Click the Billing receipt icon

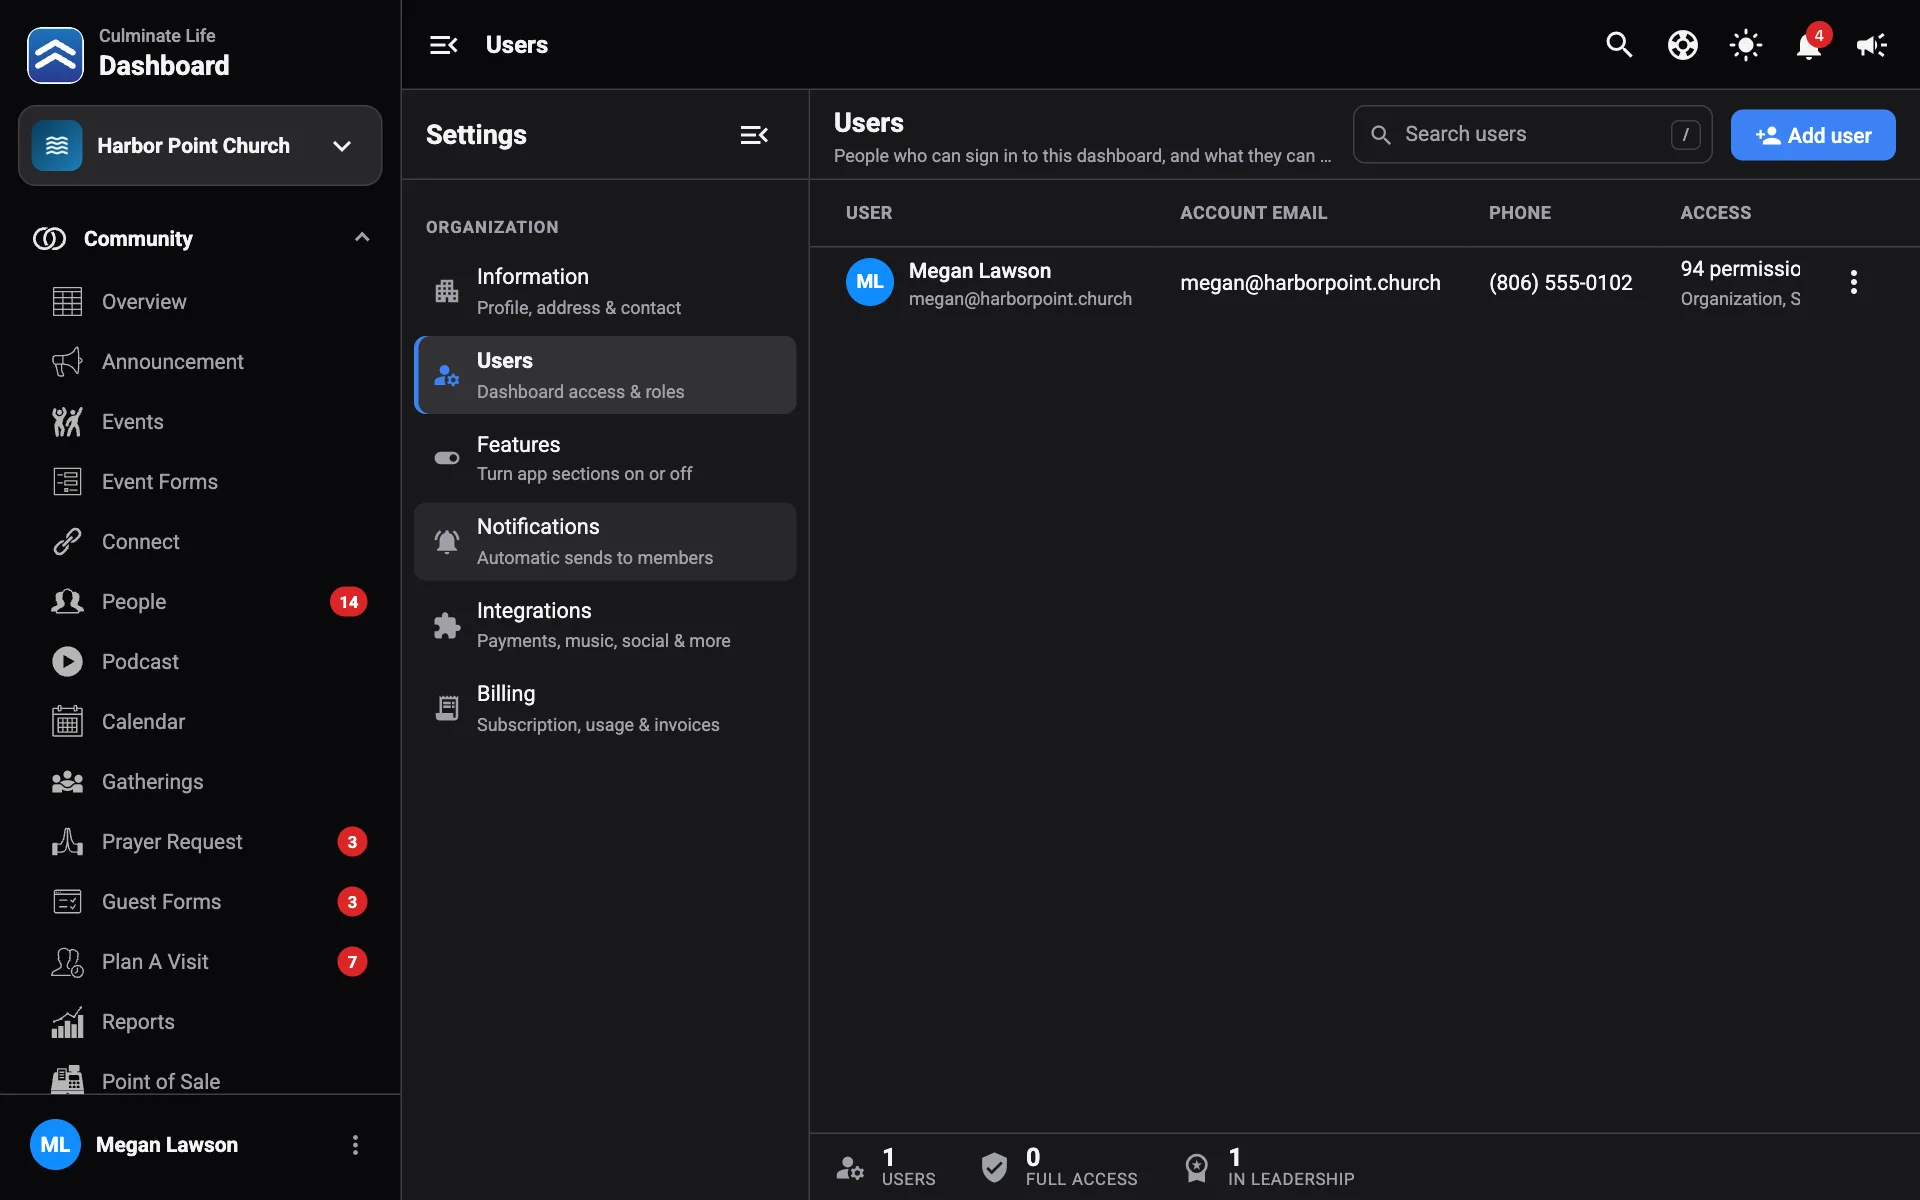click(447, 708)
